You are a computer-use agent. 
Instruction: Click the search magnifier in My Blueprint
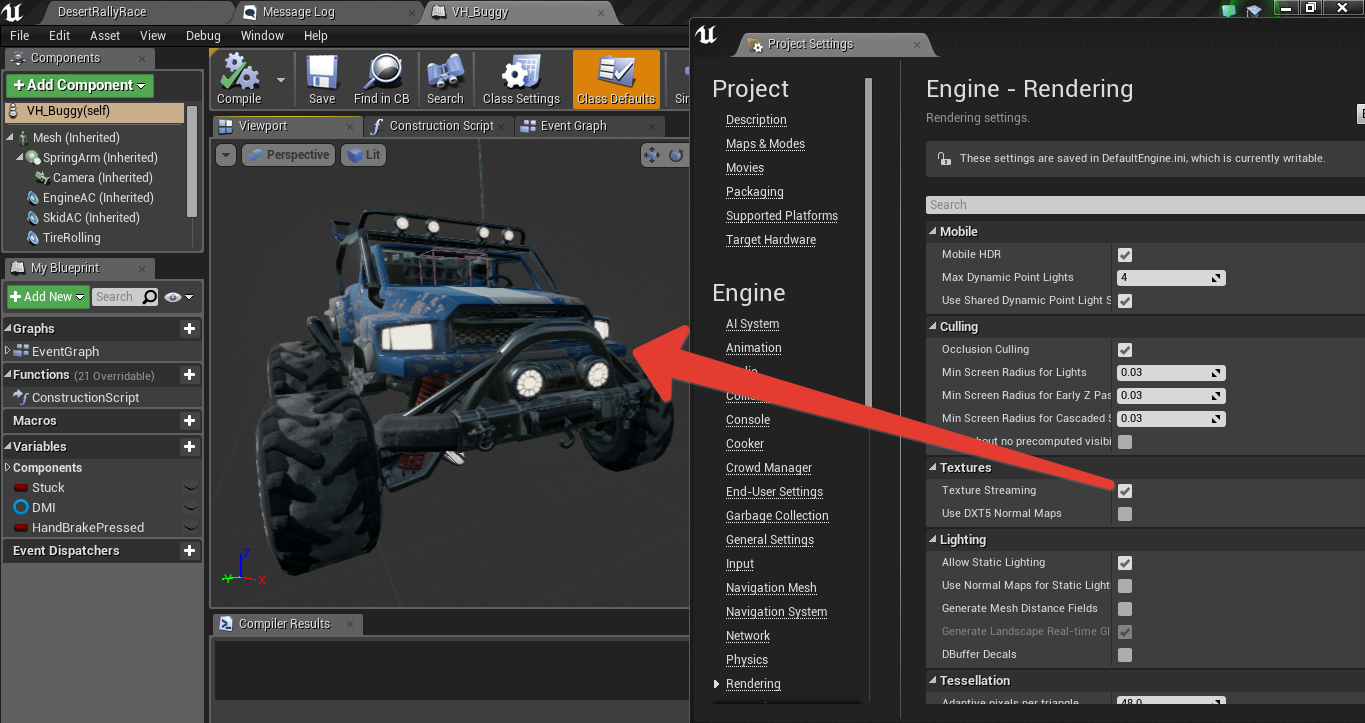click(150, 297)
